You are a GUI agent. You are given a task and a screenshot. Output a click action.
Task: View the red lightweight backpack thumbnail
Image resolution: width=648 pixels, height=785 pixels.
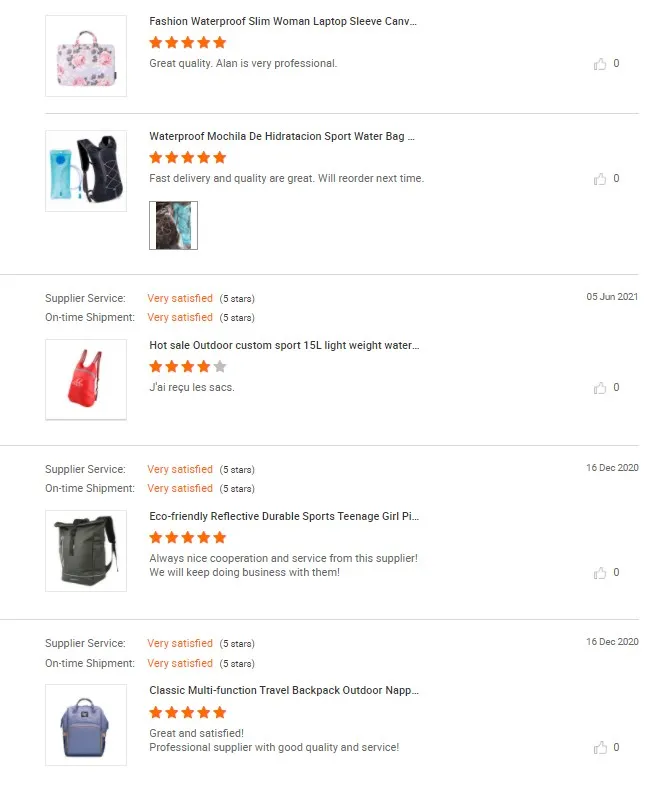click(x=86, y=380)
